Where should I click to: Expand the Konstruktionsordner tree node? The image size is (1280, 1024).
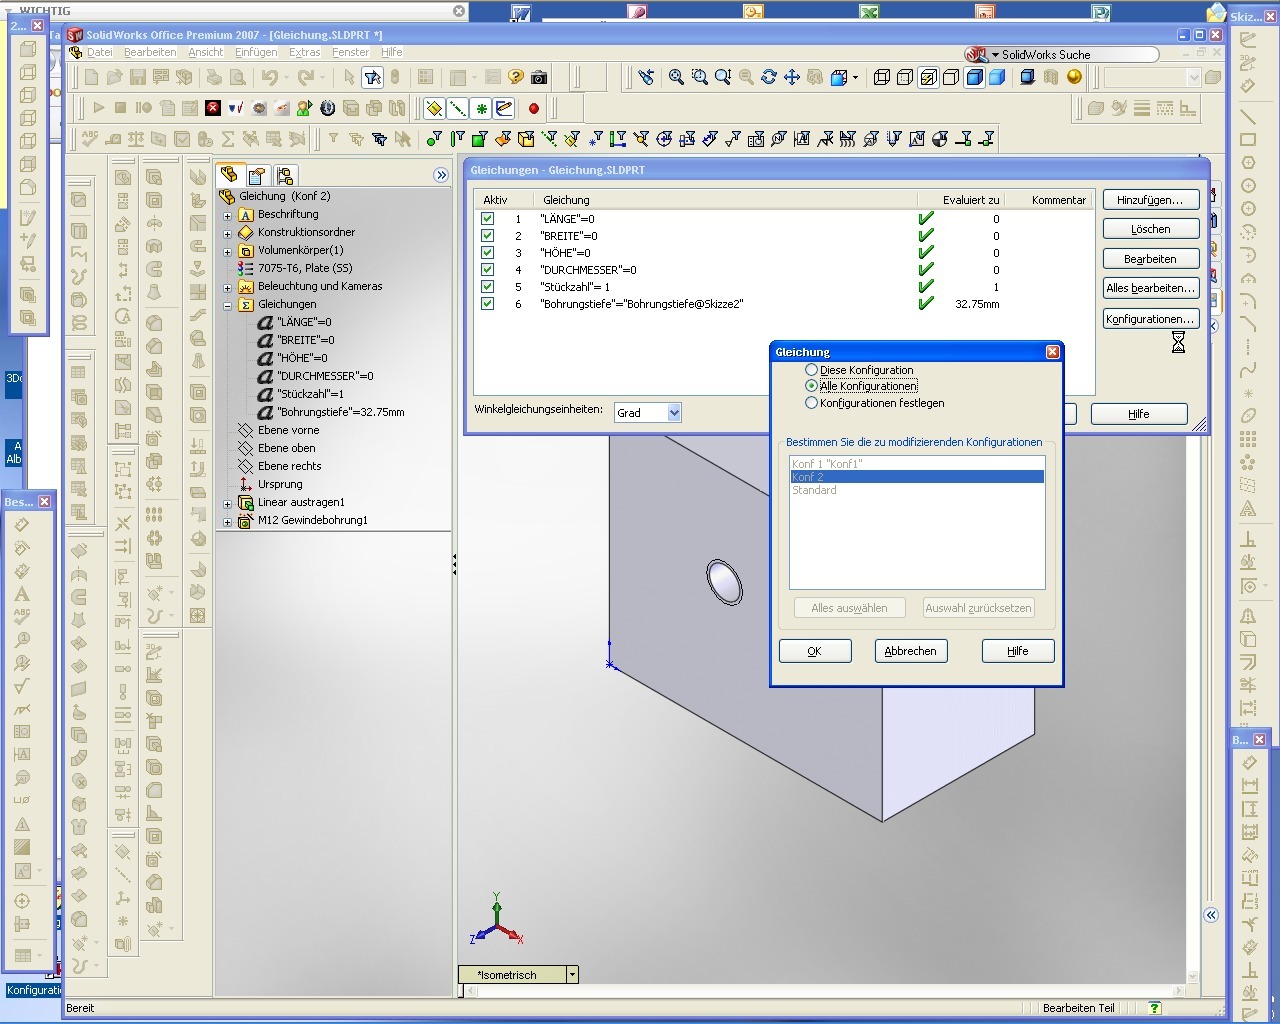[227, 232]
